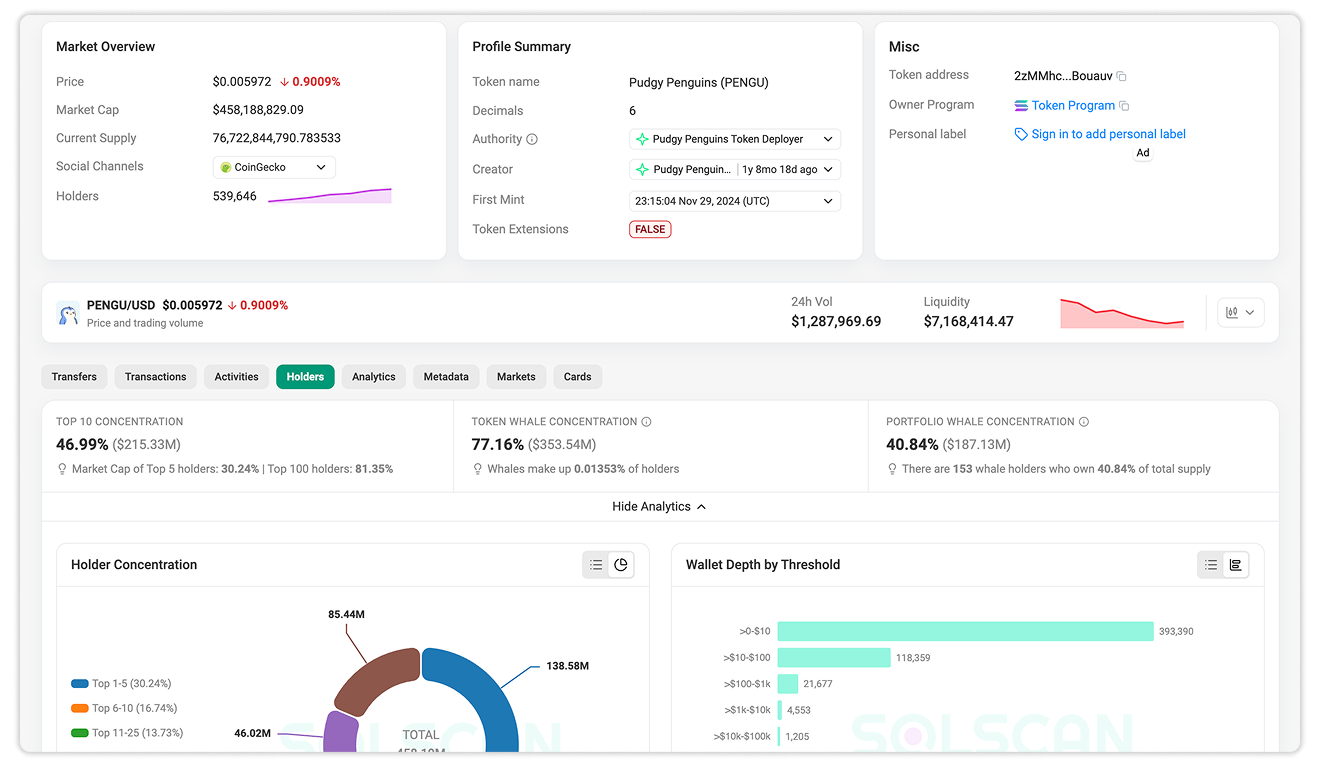This screenshot has height=767, width=1320.
Task: Expand the Pudgy Penguins Token Deployer dropdown
Action: [x=735, y=139]
